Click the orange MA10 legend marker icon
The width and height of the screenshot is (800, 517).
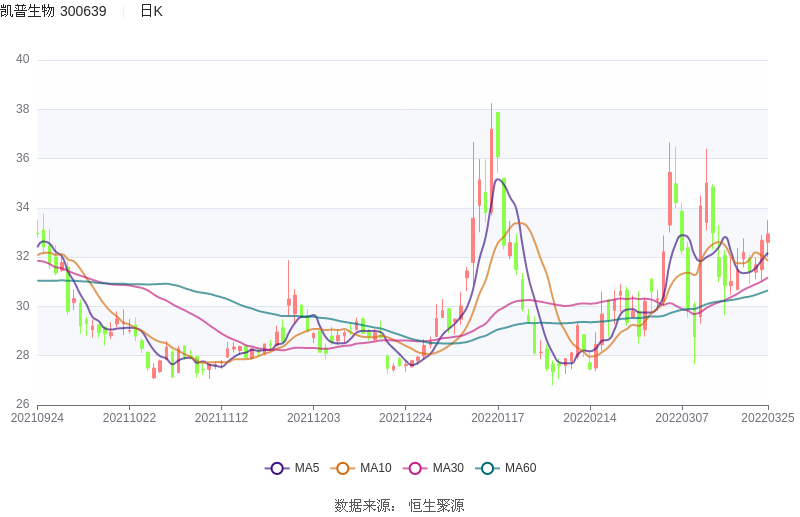pyautogui.click(x=343, y=468)
